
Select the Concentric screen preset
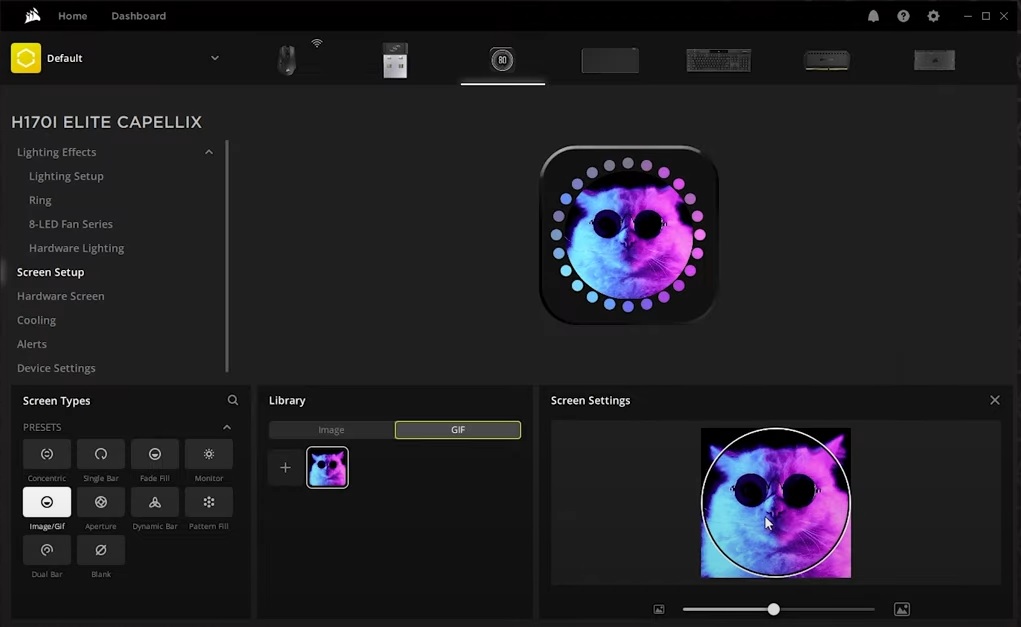47,454
